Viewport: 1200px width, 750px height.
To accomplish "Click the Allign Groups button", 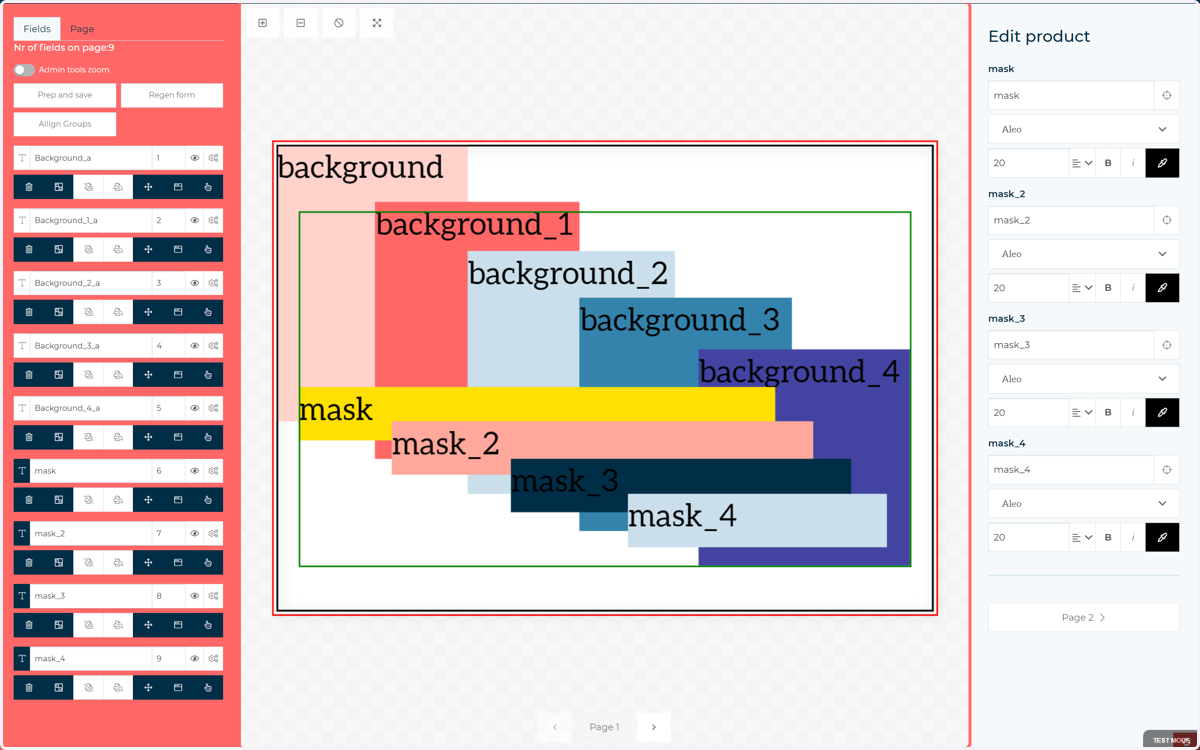I will click(x=65, y=124).
